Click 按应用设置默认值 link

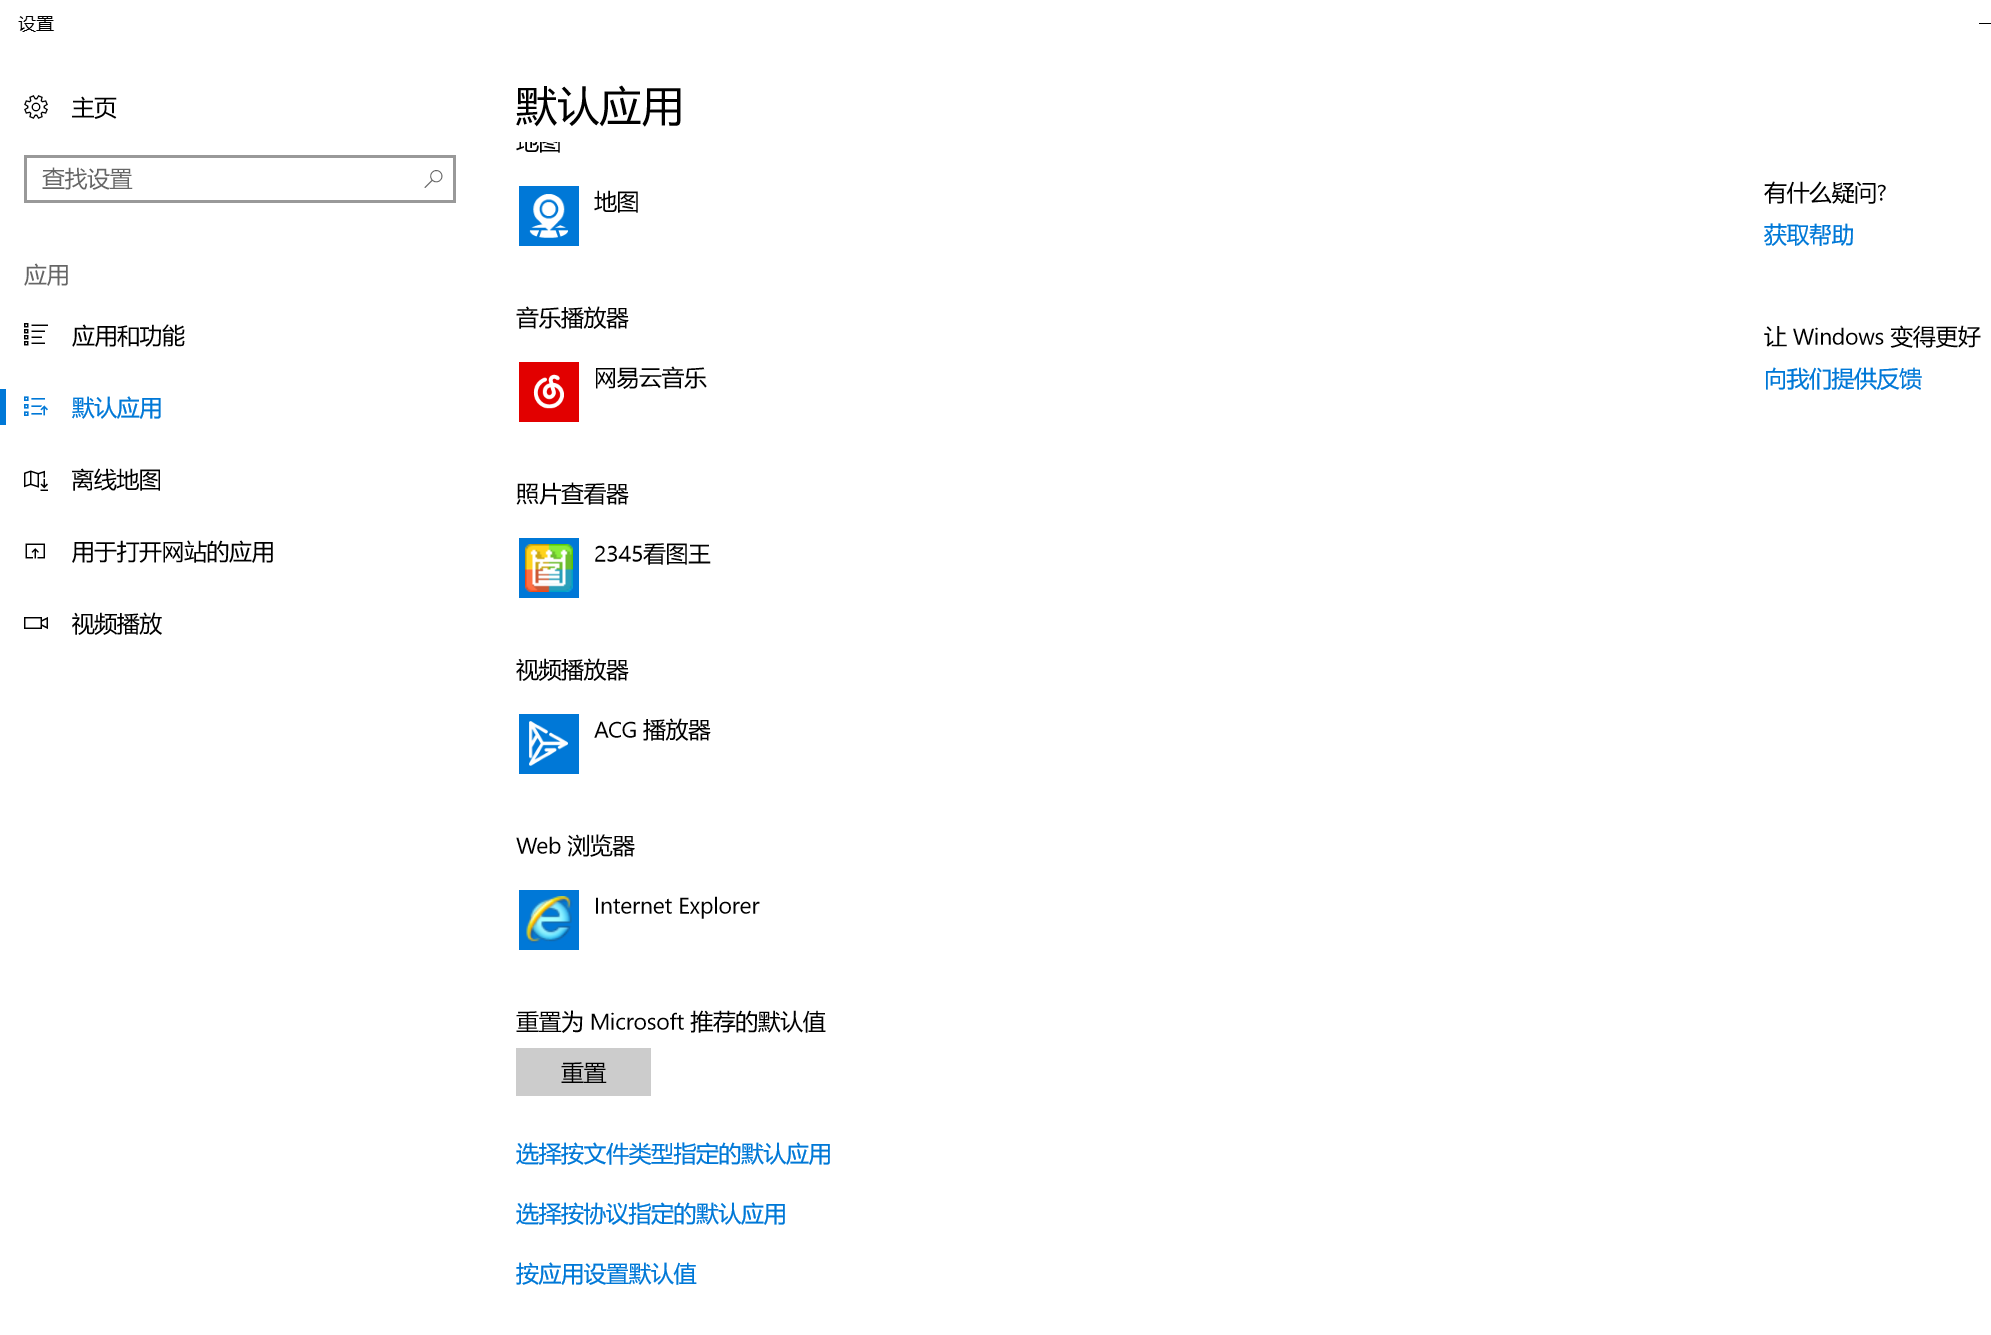click(605, 1274)
